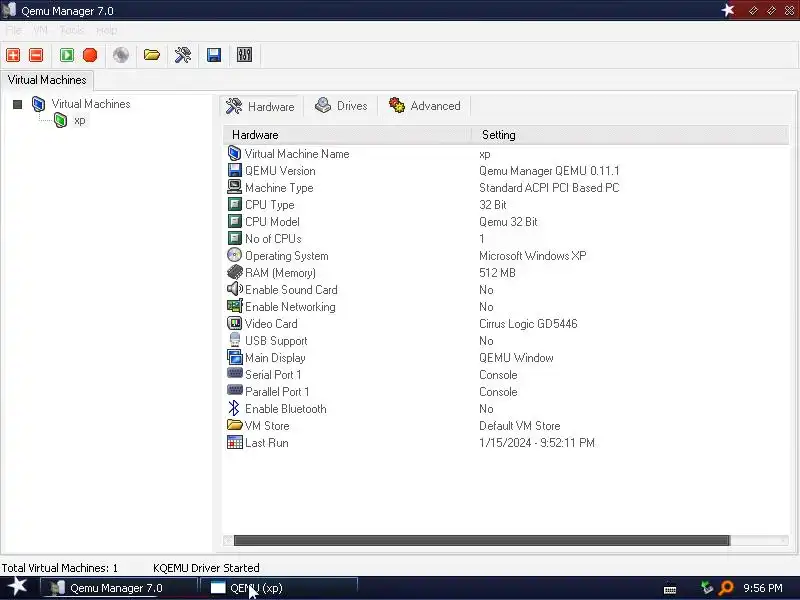Click the speaker icon beside Enable Sound Card
800x600 pixels.
point(234,289)
